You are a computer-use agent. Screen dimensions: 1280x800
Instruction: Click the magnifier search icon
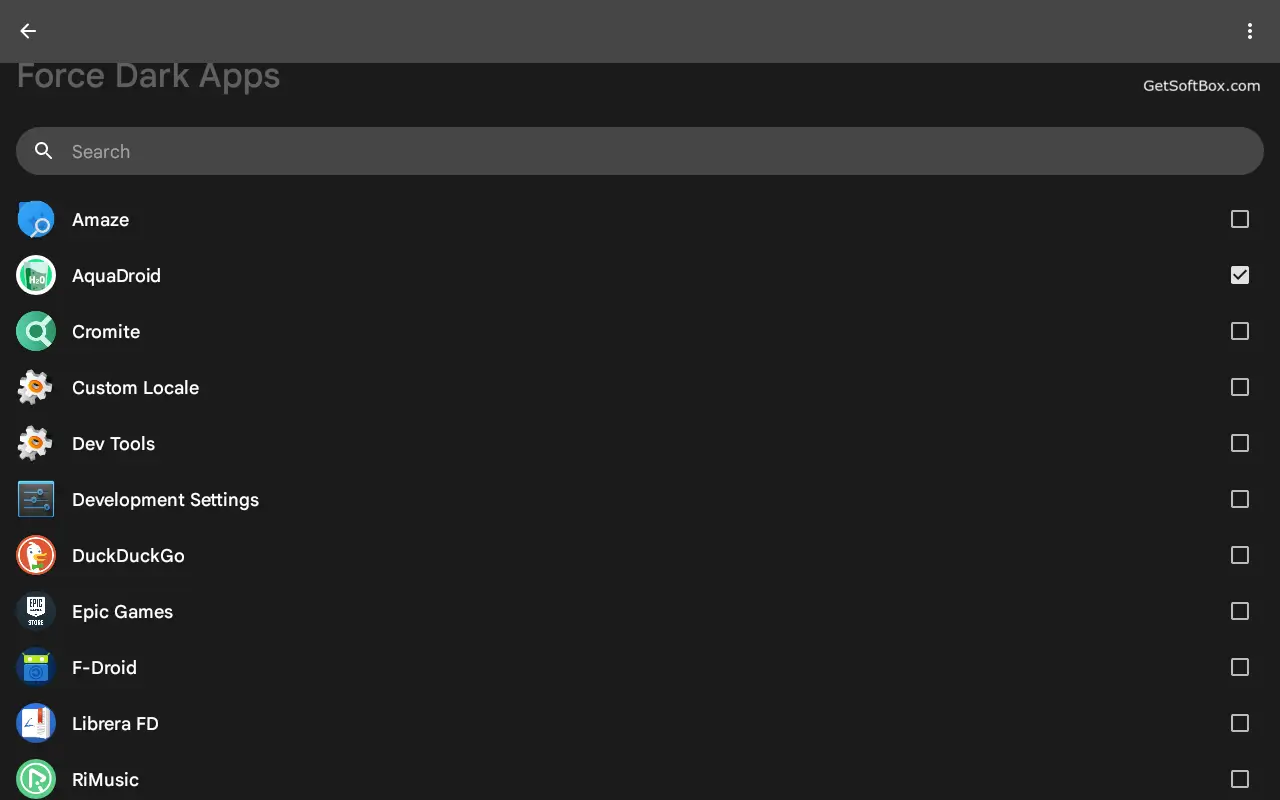pyautogui.click(x=43, y=151)
